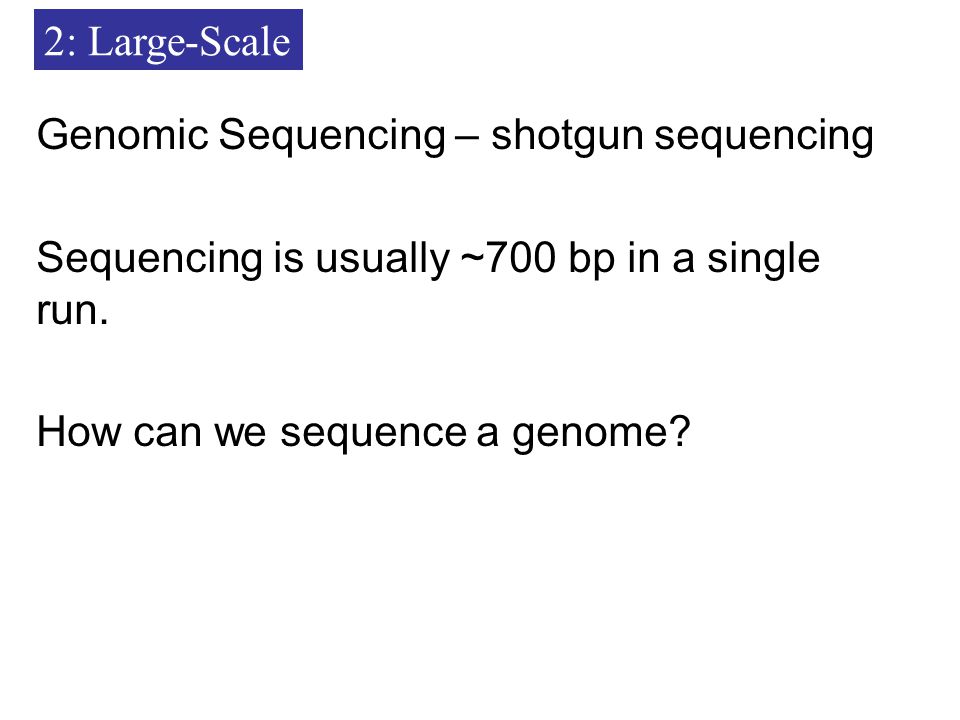This screenshot has height=720, width=960.
Task: Select the word "shotgun" on the slide
Action: tap(567, 137)
